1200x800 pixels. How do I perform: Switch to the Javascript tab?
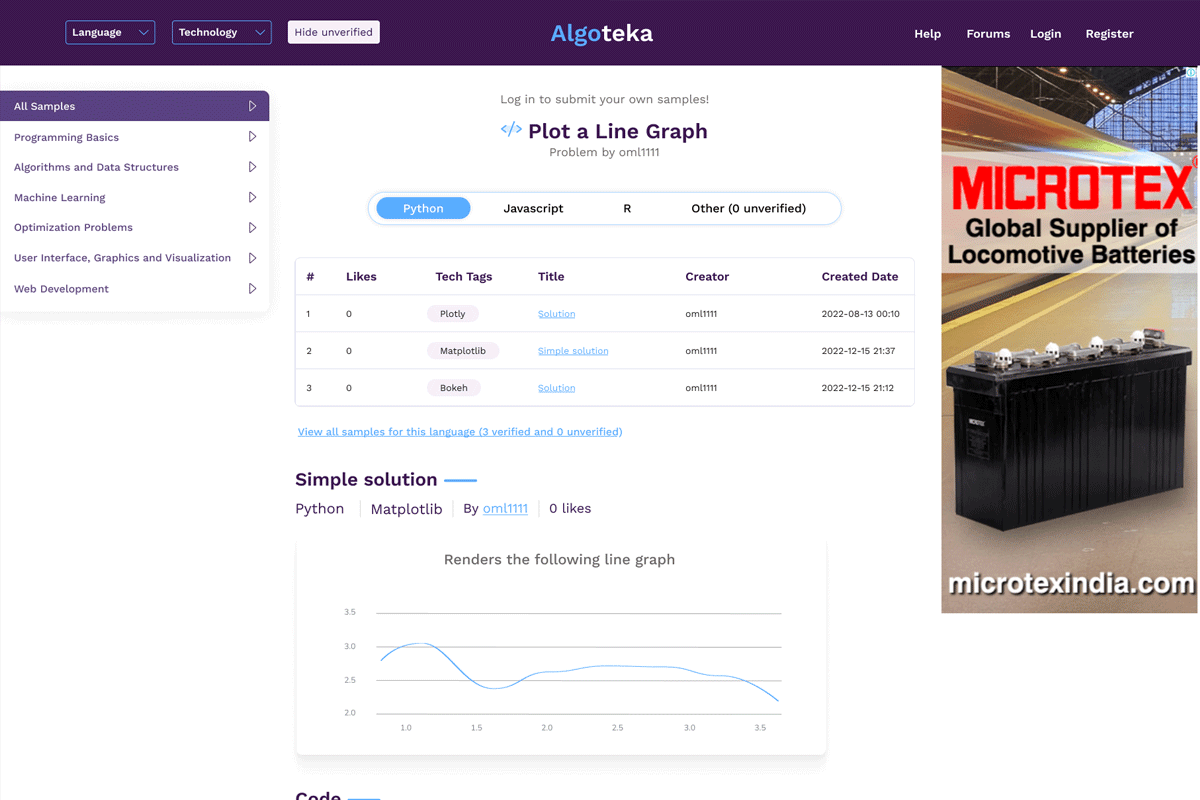click(x=533, y=209)
